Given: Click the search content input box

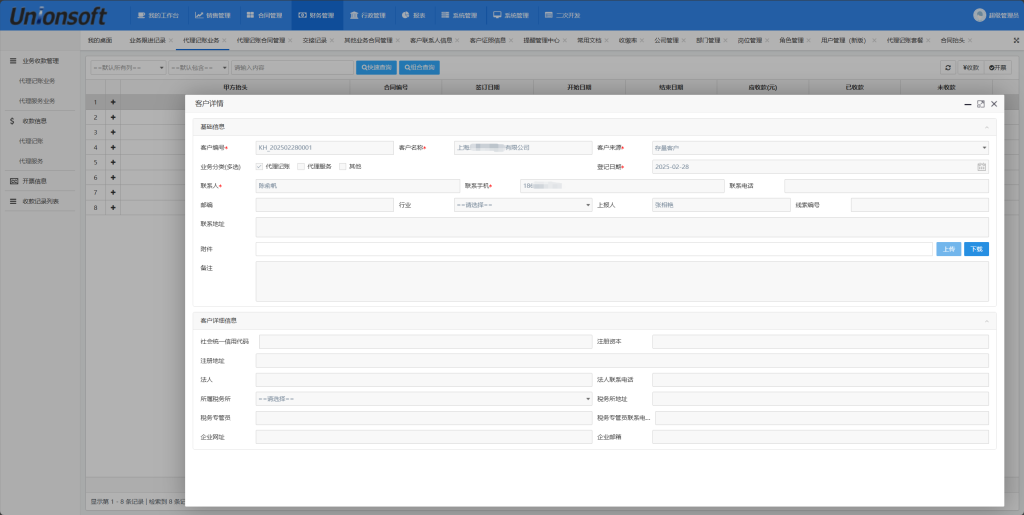Looking at the screenshot, I should [292, 67].
